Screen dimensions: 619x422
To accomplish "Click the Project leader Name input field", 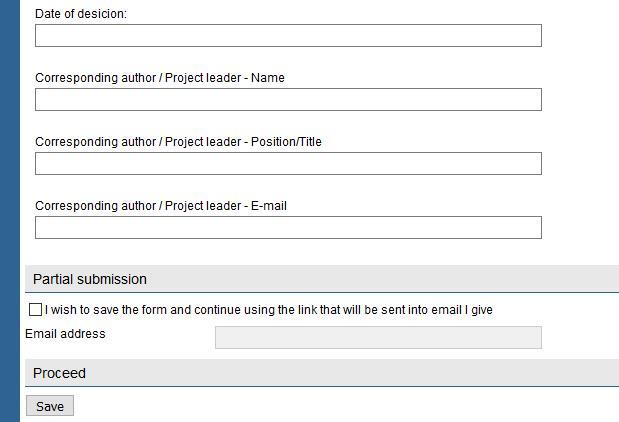I will click(288, 99).
